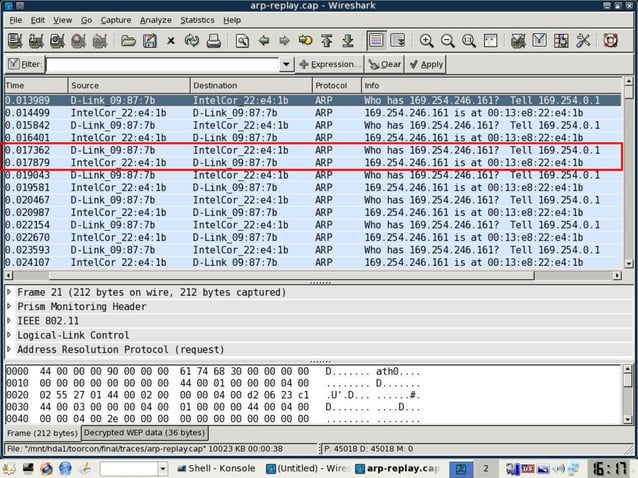638x478 pixels.
Task: Toggle auto-scroll in live capture
Action: [397, 41]
